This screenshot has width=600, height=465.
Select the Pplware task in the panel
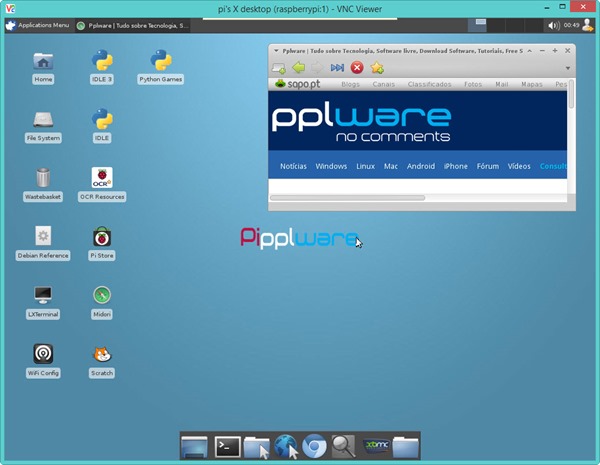(132, 26)
